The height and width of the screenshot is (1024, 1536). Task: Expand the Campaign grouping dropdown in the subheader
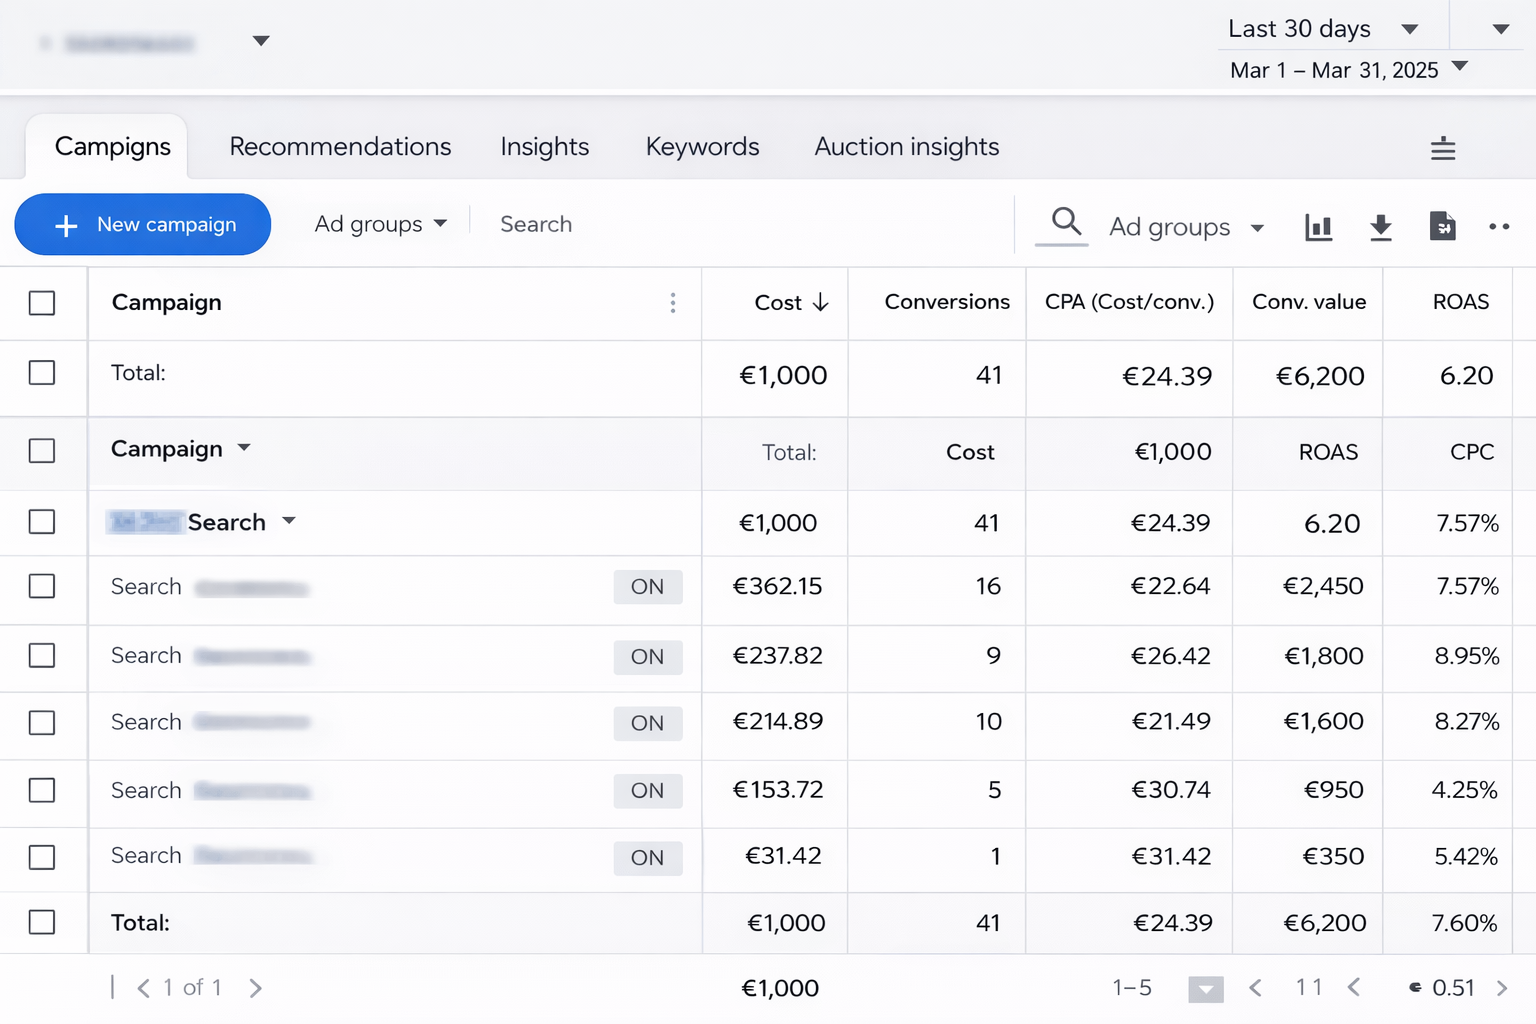[x=244, y=449]
